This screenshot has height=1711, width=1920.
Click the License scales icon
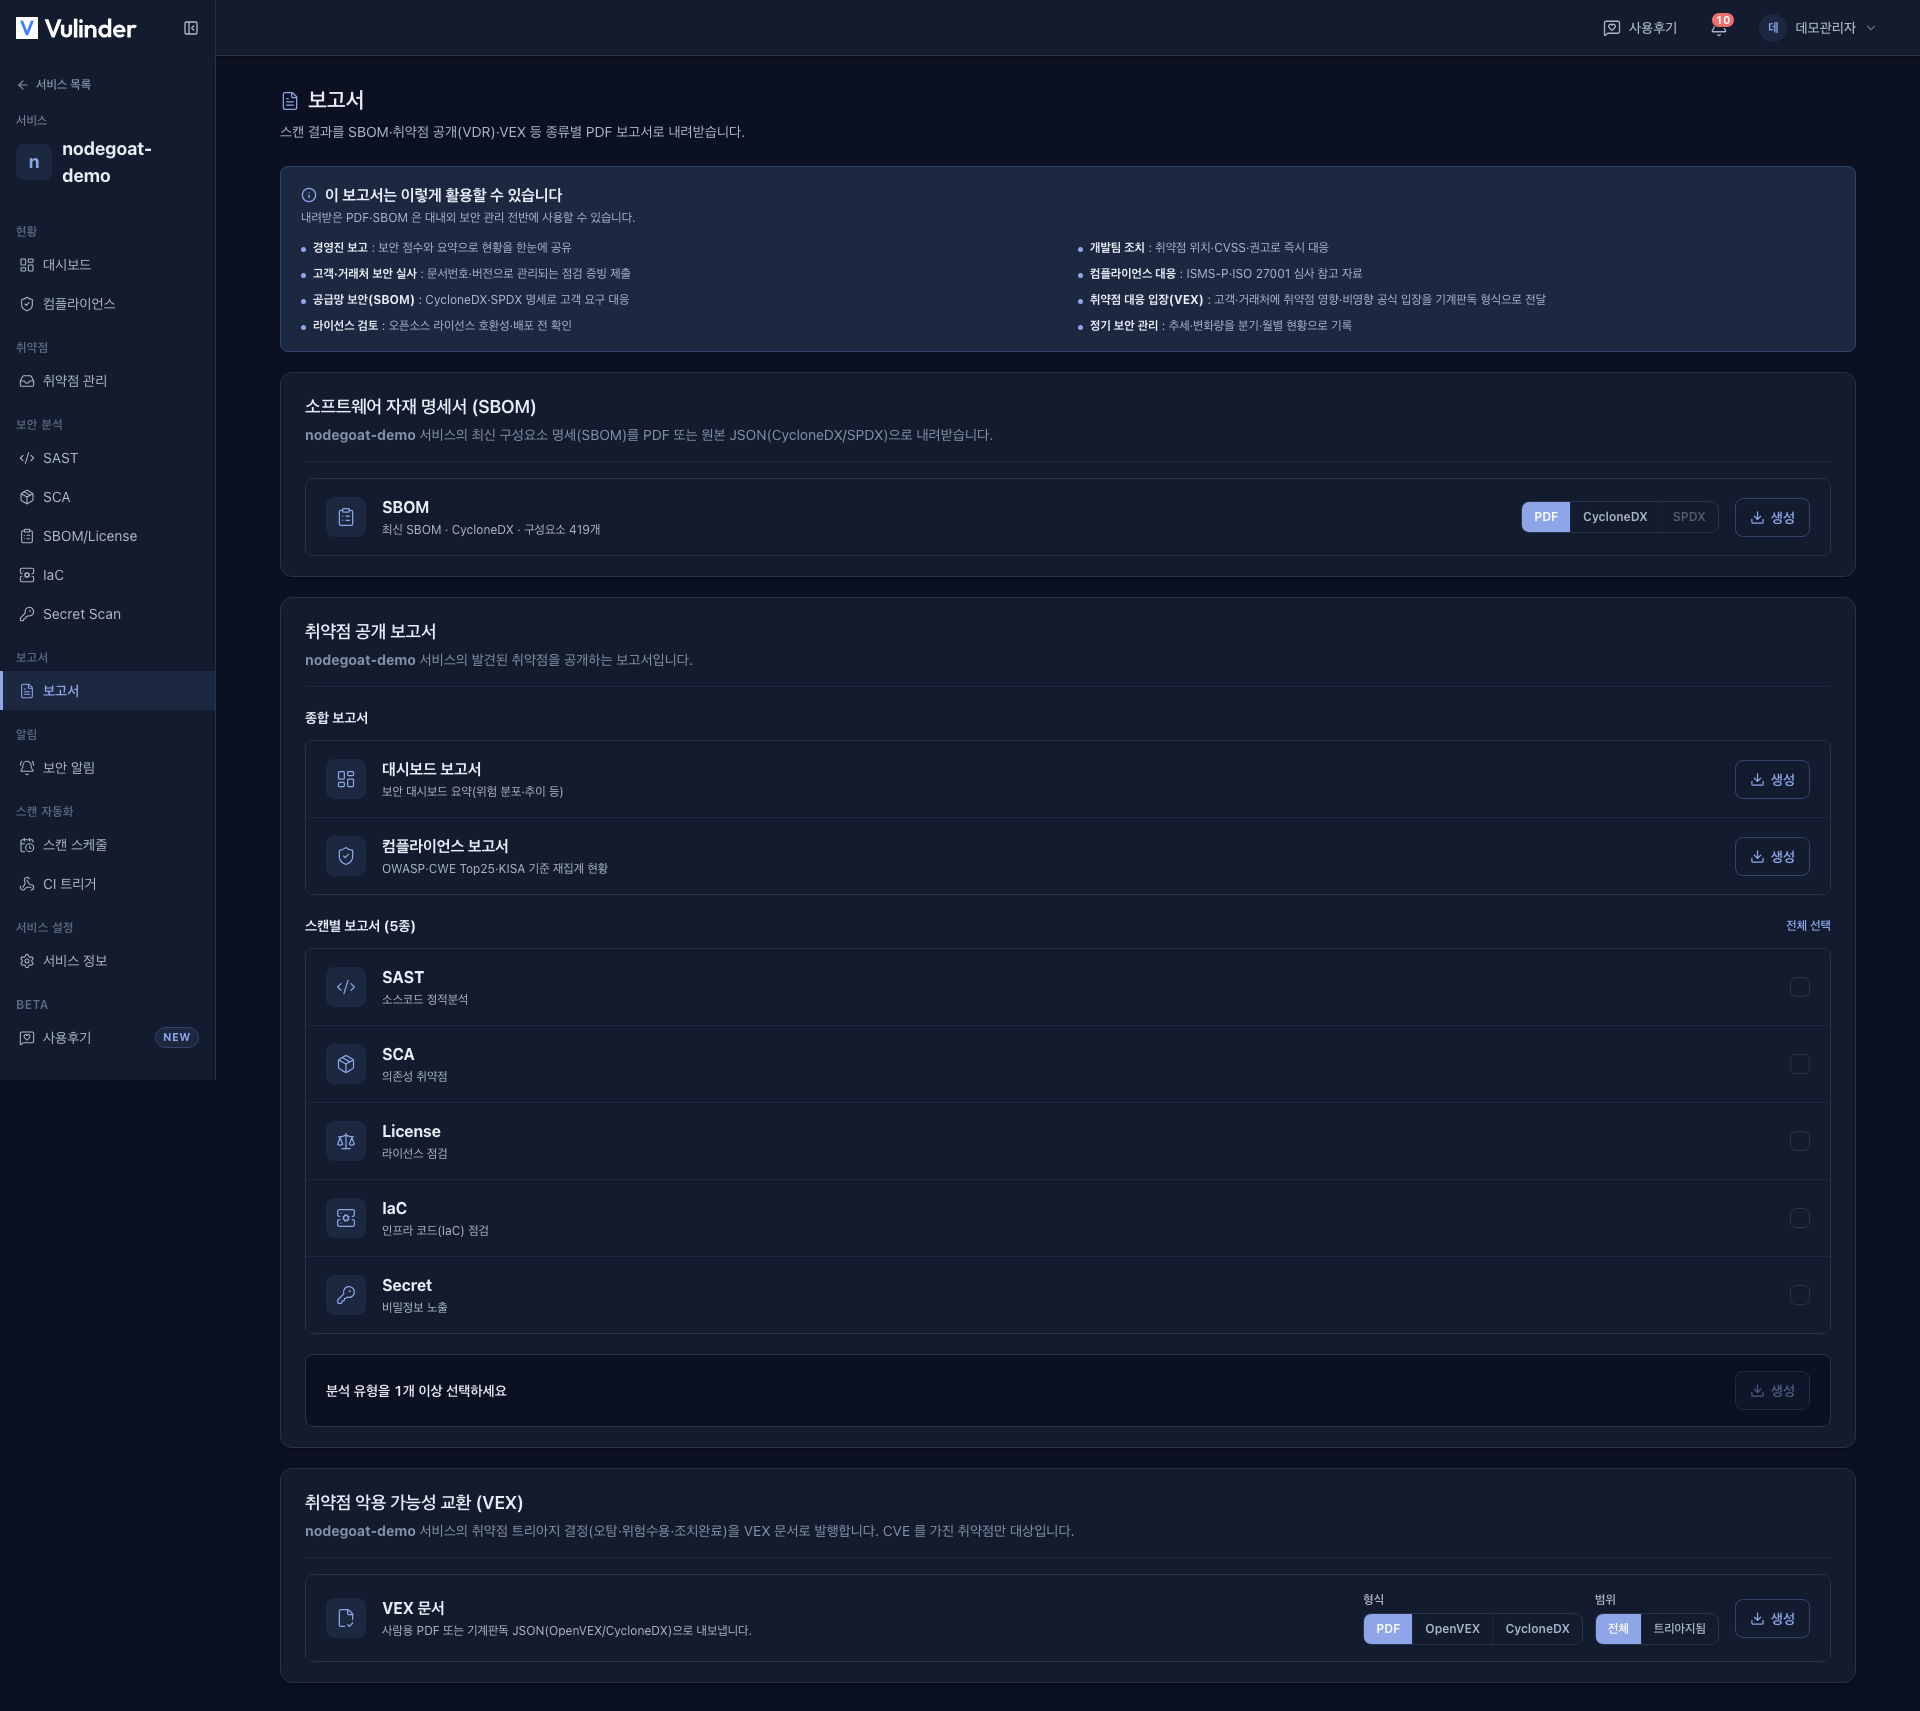point(346,1141)
